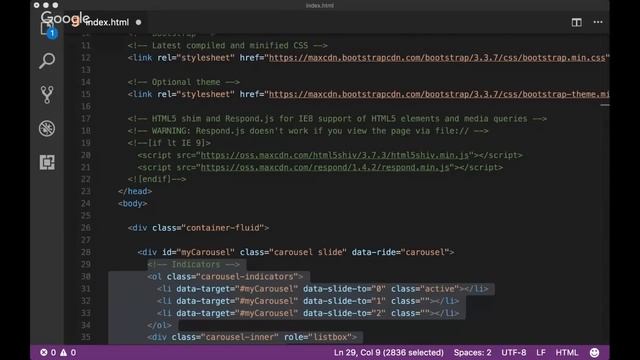Change language mode via HTML indicator
This screenshot has width=640, height=360.
point(567,352)
